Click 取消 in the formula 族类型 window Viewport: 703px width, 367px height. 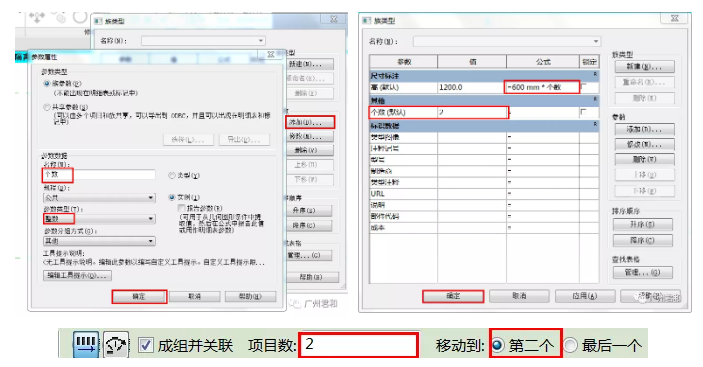[519, 296]
